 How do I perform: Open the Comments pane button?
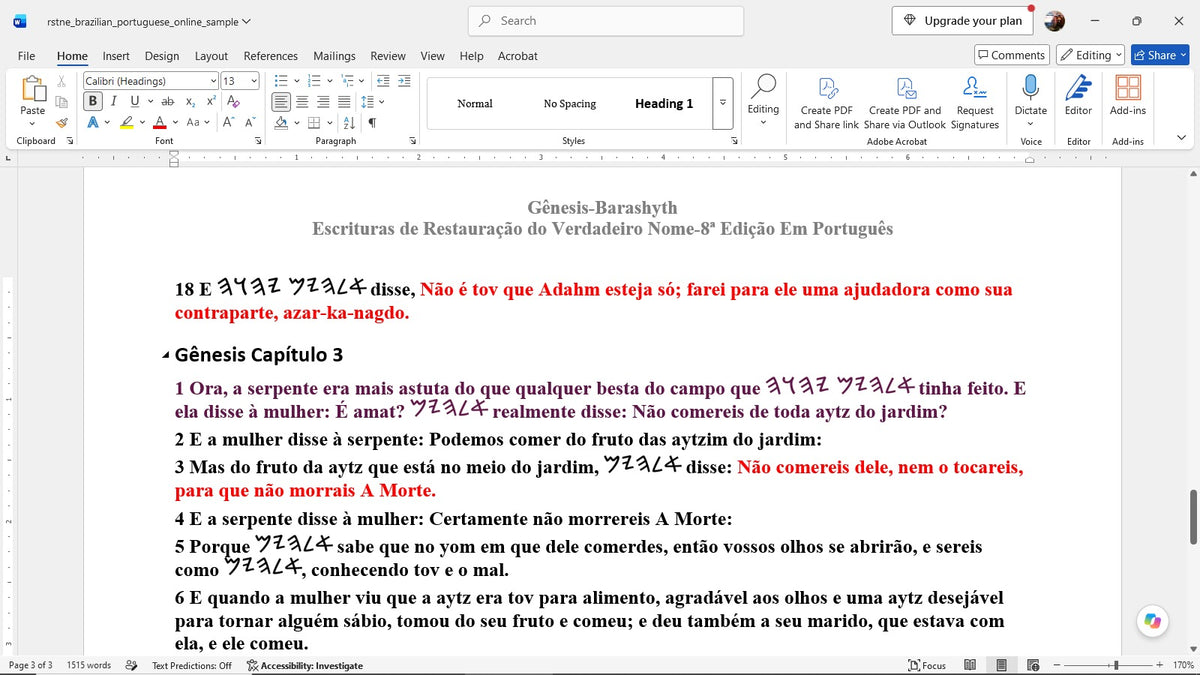1012,55
